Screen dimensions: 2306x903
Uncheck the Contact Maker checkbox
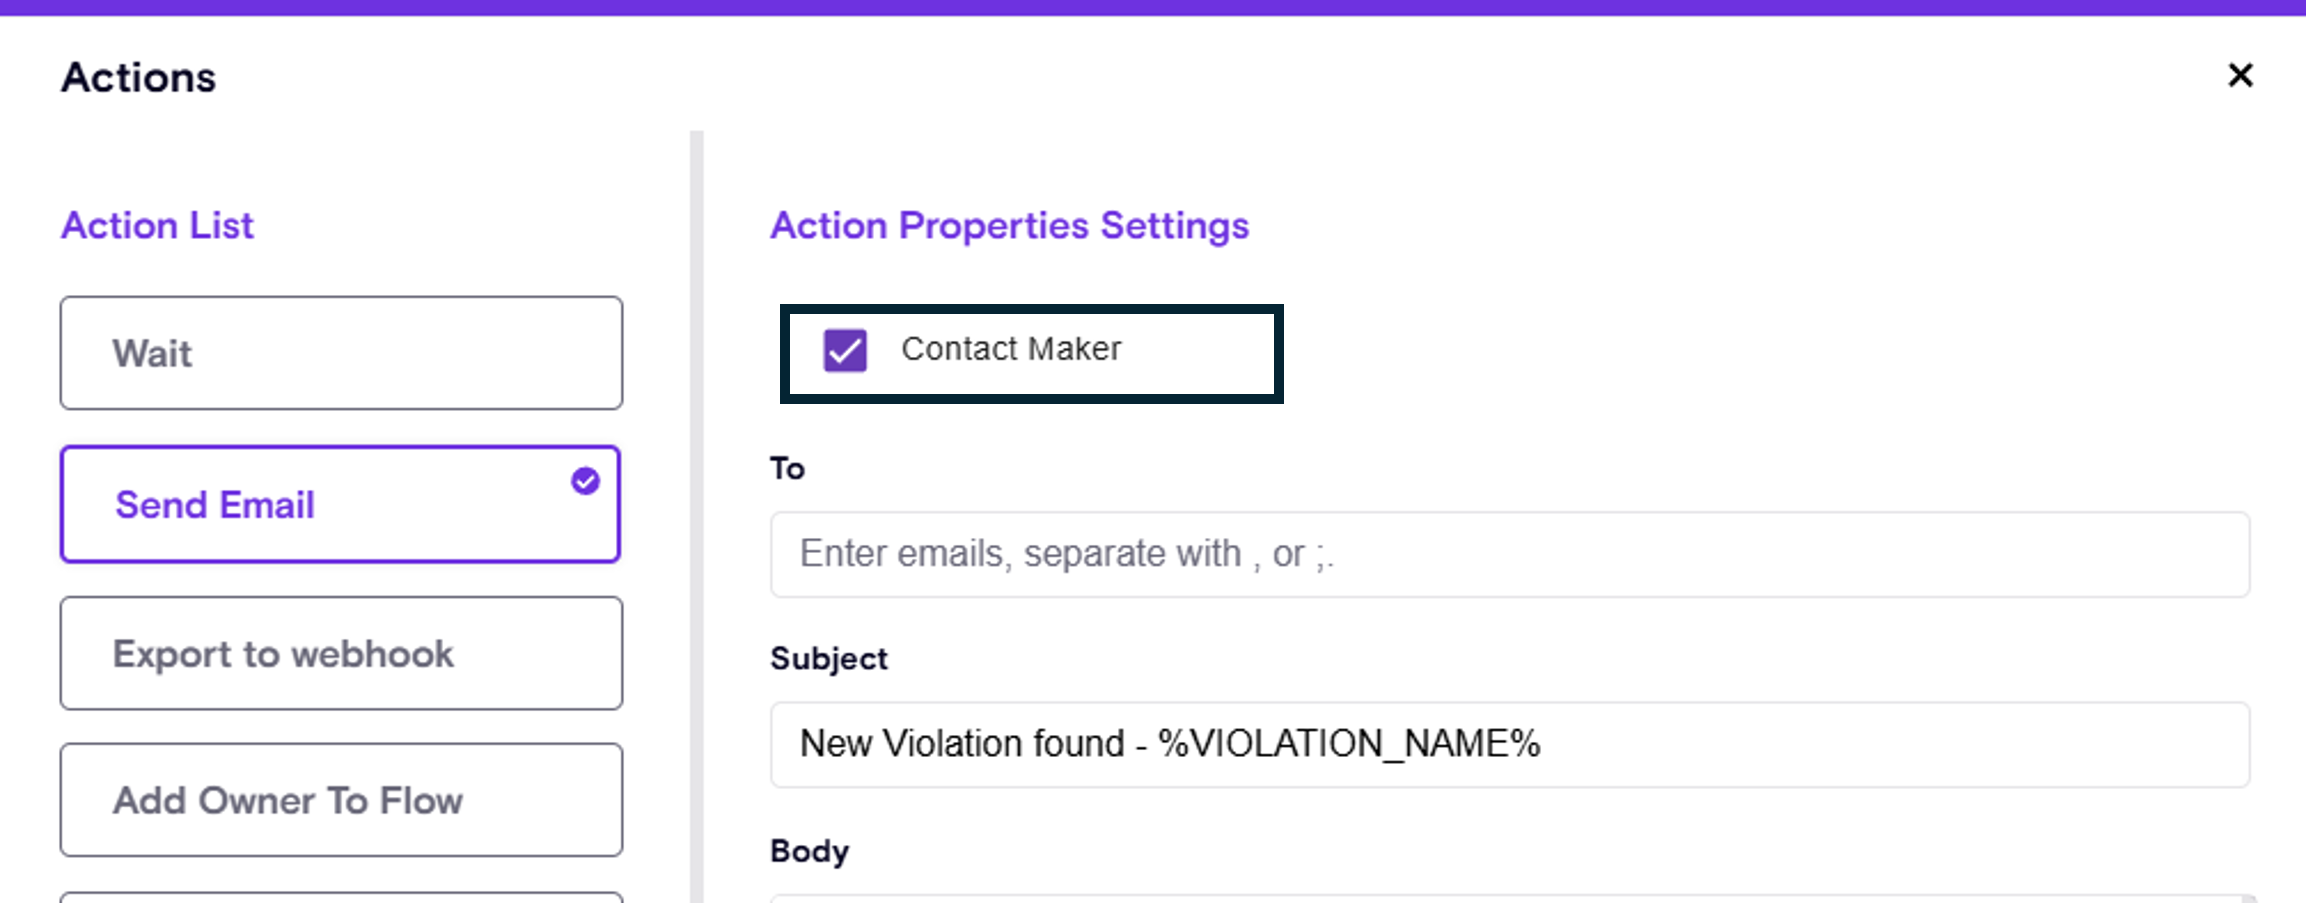pos(845,351)
